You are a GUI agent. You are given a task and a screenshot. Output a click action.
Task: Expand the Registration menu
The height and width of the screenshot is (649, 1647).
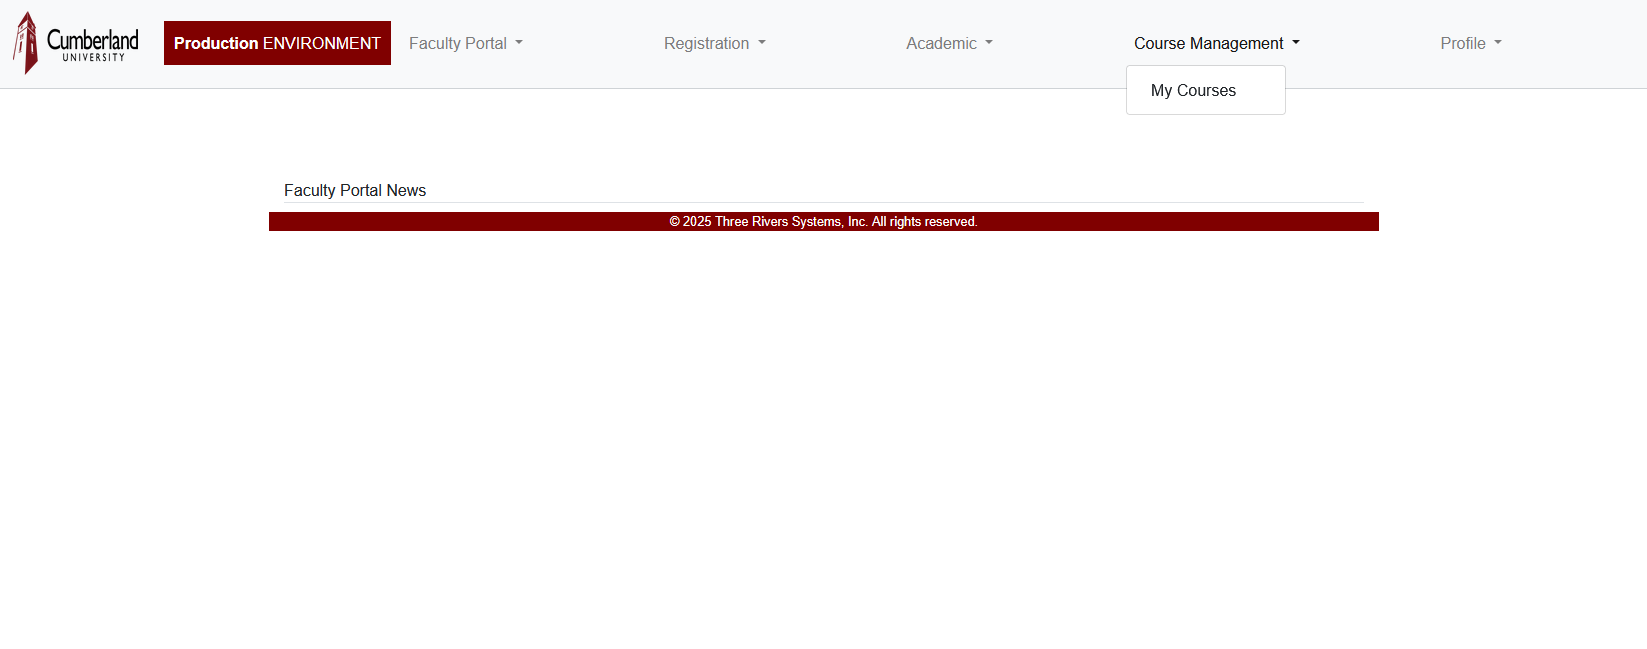point(715,43)
